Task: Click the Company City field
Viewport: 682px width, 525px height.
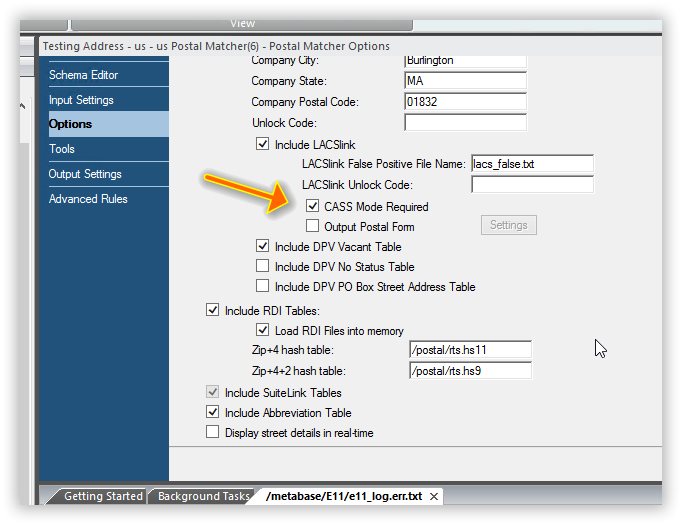Action: (465, 61)
